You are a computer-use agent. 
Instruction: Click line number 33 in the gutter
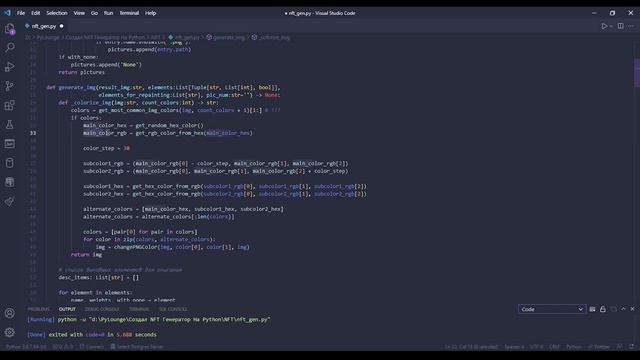point(33,133)
